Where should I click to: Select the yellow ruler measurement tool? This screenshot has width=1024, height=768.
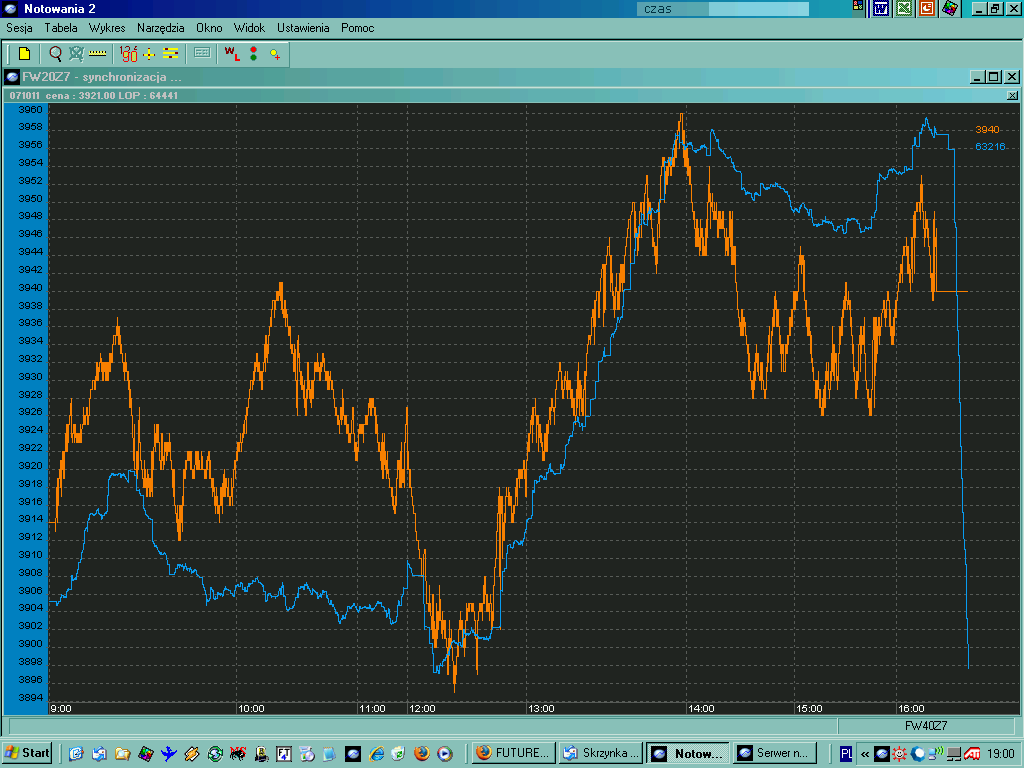(x=98, y=54)
